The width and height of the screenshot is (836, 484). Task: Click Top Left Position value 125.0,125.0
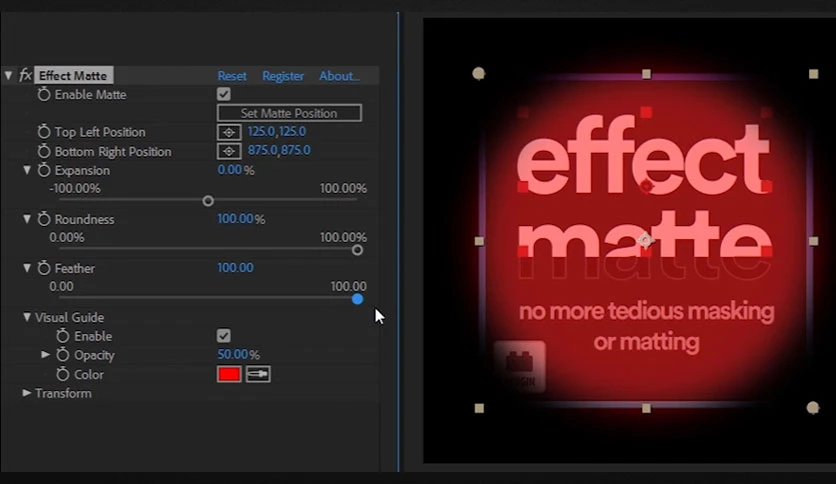click(277, 131)
